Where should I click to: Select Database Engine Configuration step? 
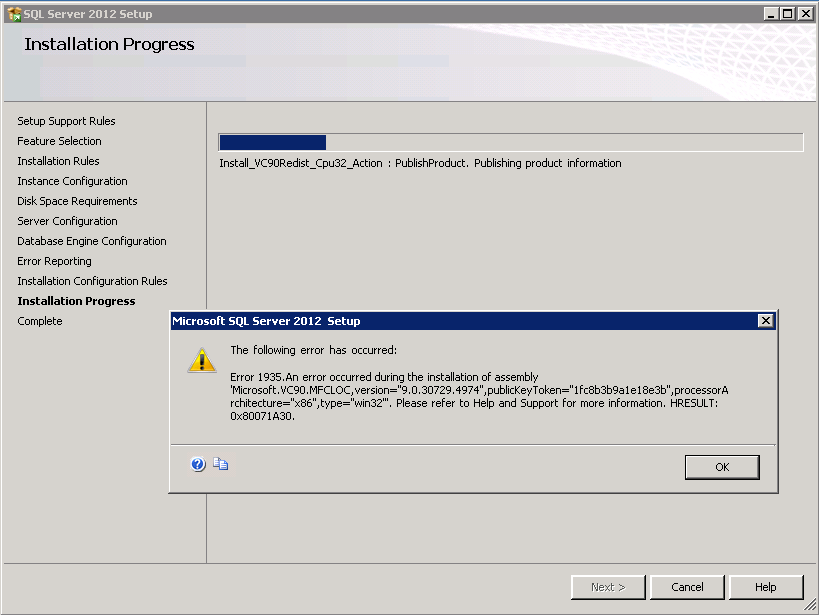point(92,241)
